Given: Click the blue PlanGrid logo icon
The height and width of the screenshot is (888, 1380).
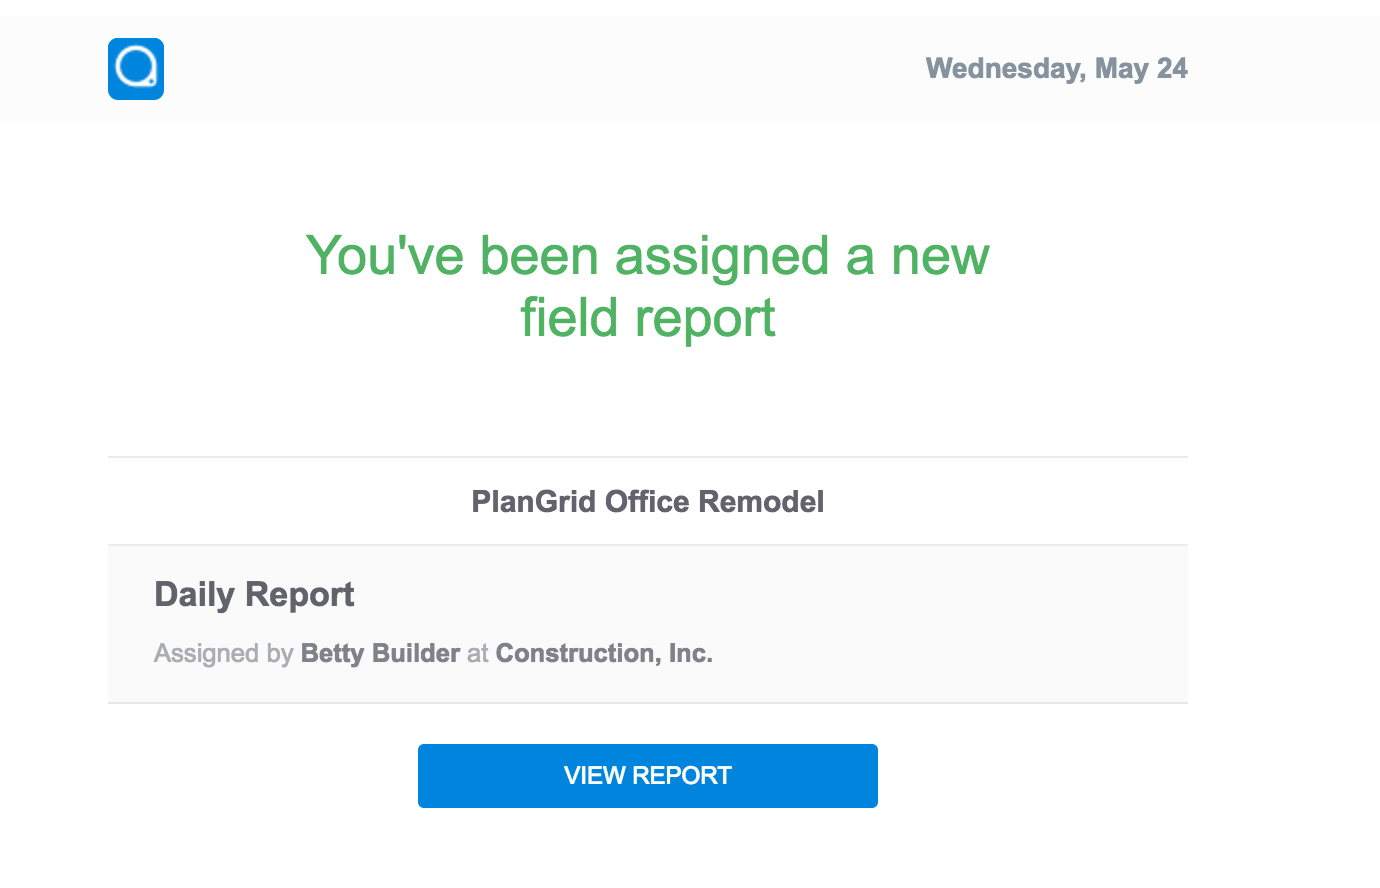Looking at the screenshot, I should (136, 69).
